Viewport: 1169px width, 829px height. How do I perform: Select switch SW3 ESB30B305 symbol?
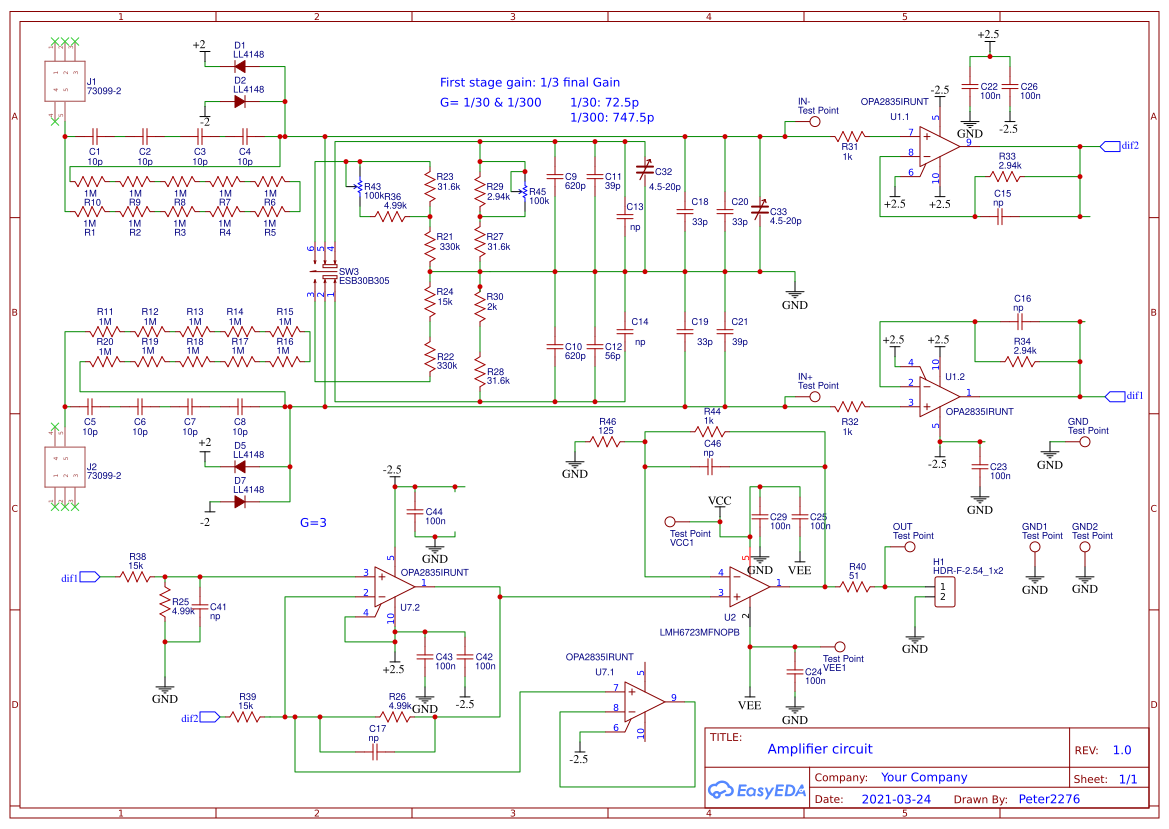328,270
